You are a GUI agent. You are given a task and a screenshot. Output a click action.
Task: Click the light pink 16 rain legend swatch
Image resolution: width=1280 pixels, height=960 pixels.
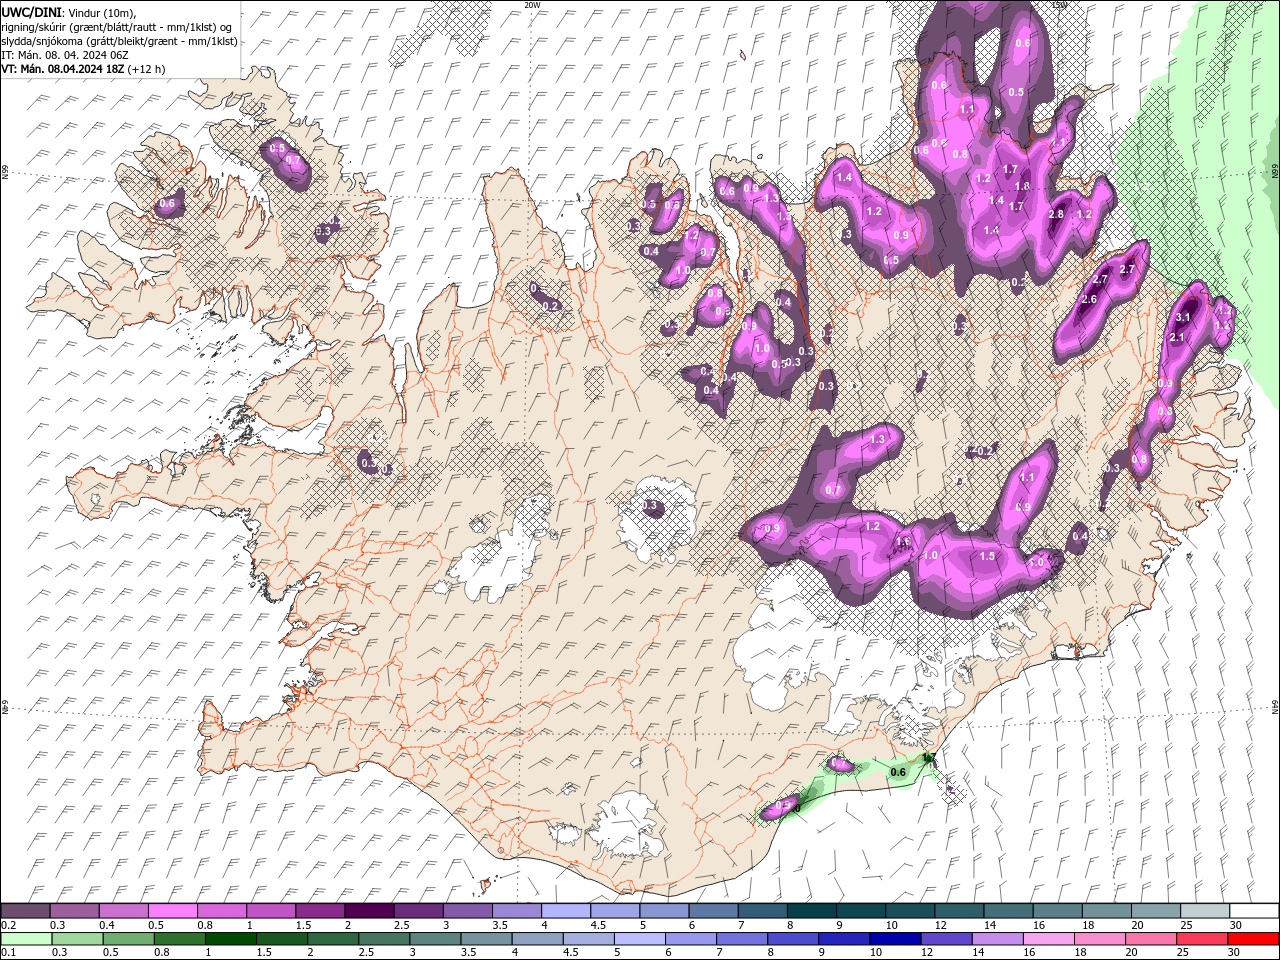pyautogui.click(x=1048, y=938)
